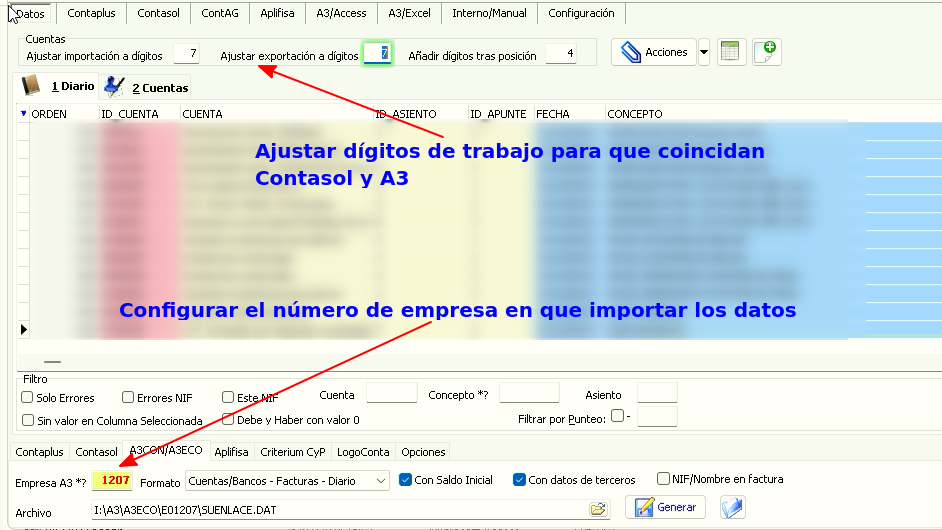
Task: Click the new document plus icon
Action: (766, 52)
